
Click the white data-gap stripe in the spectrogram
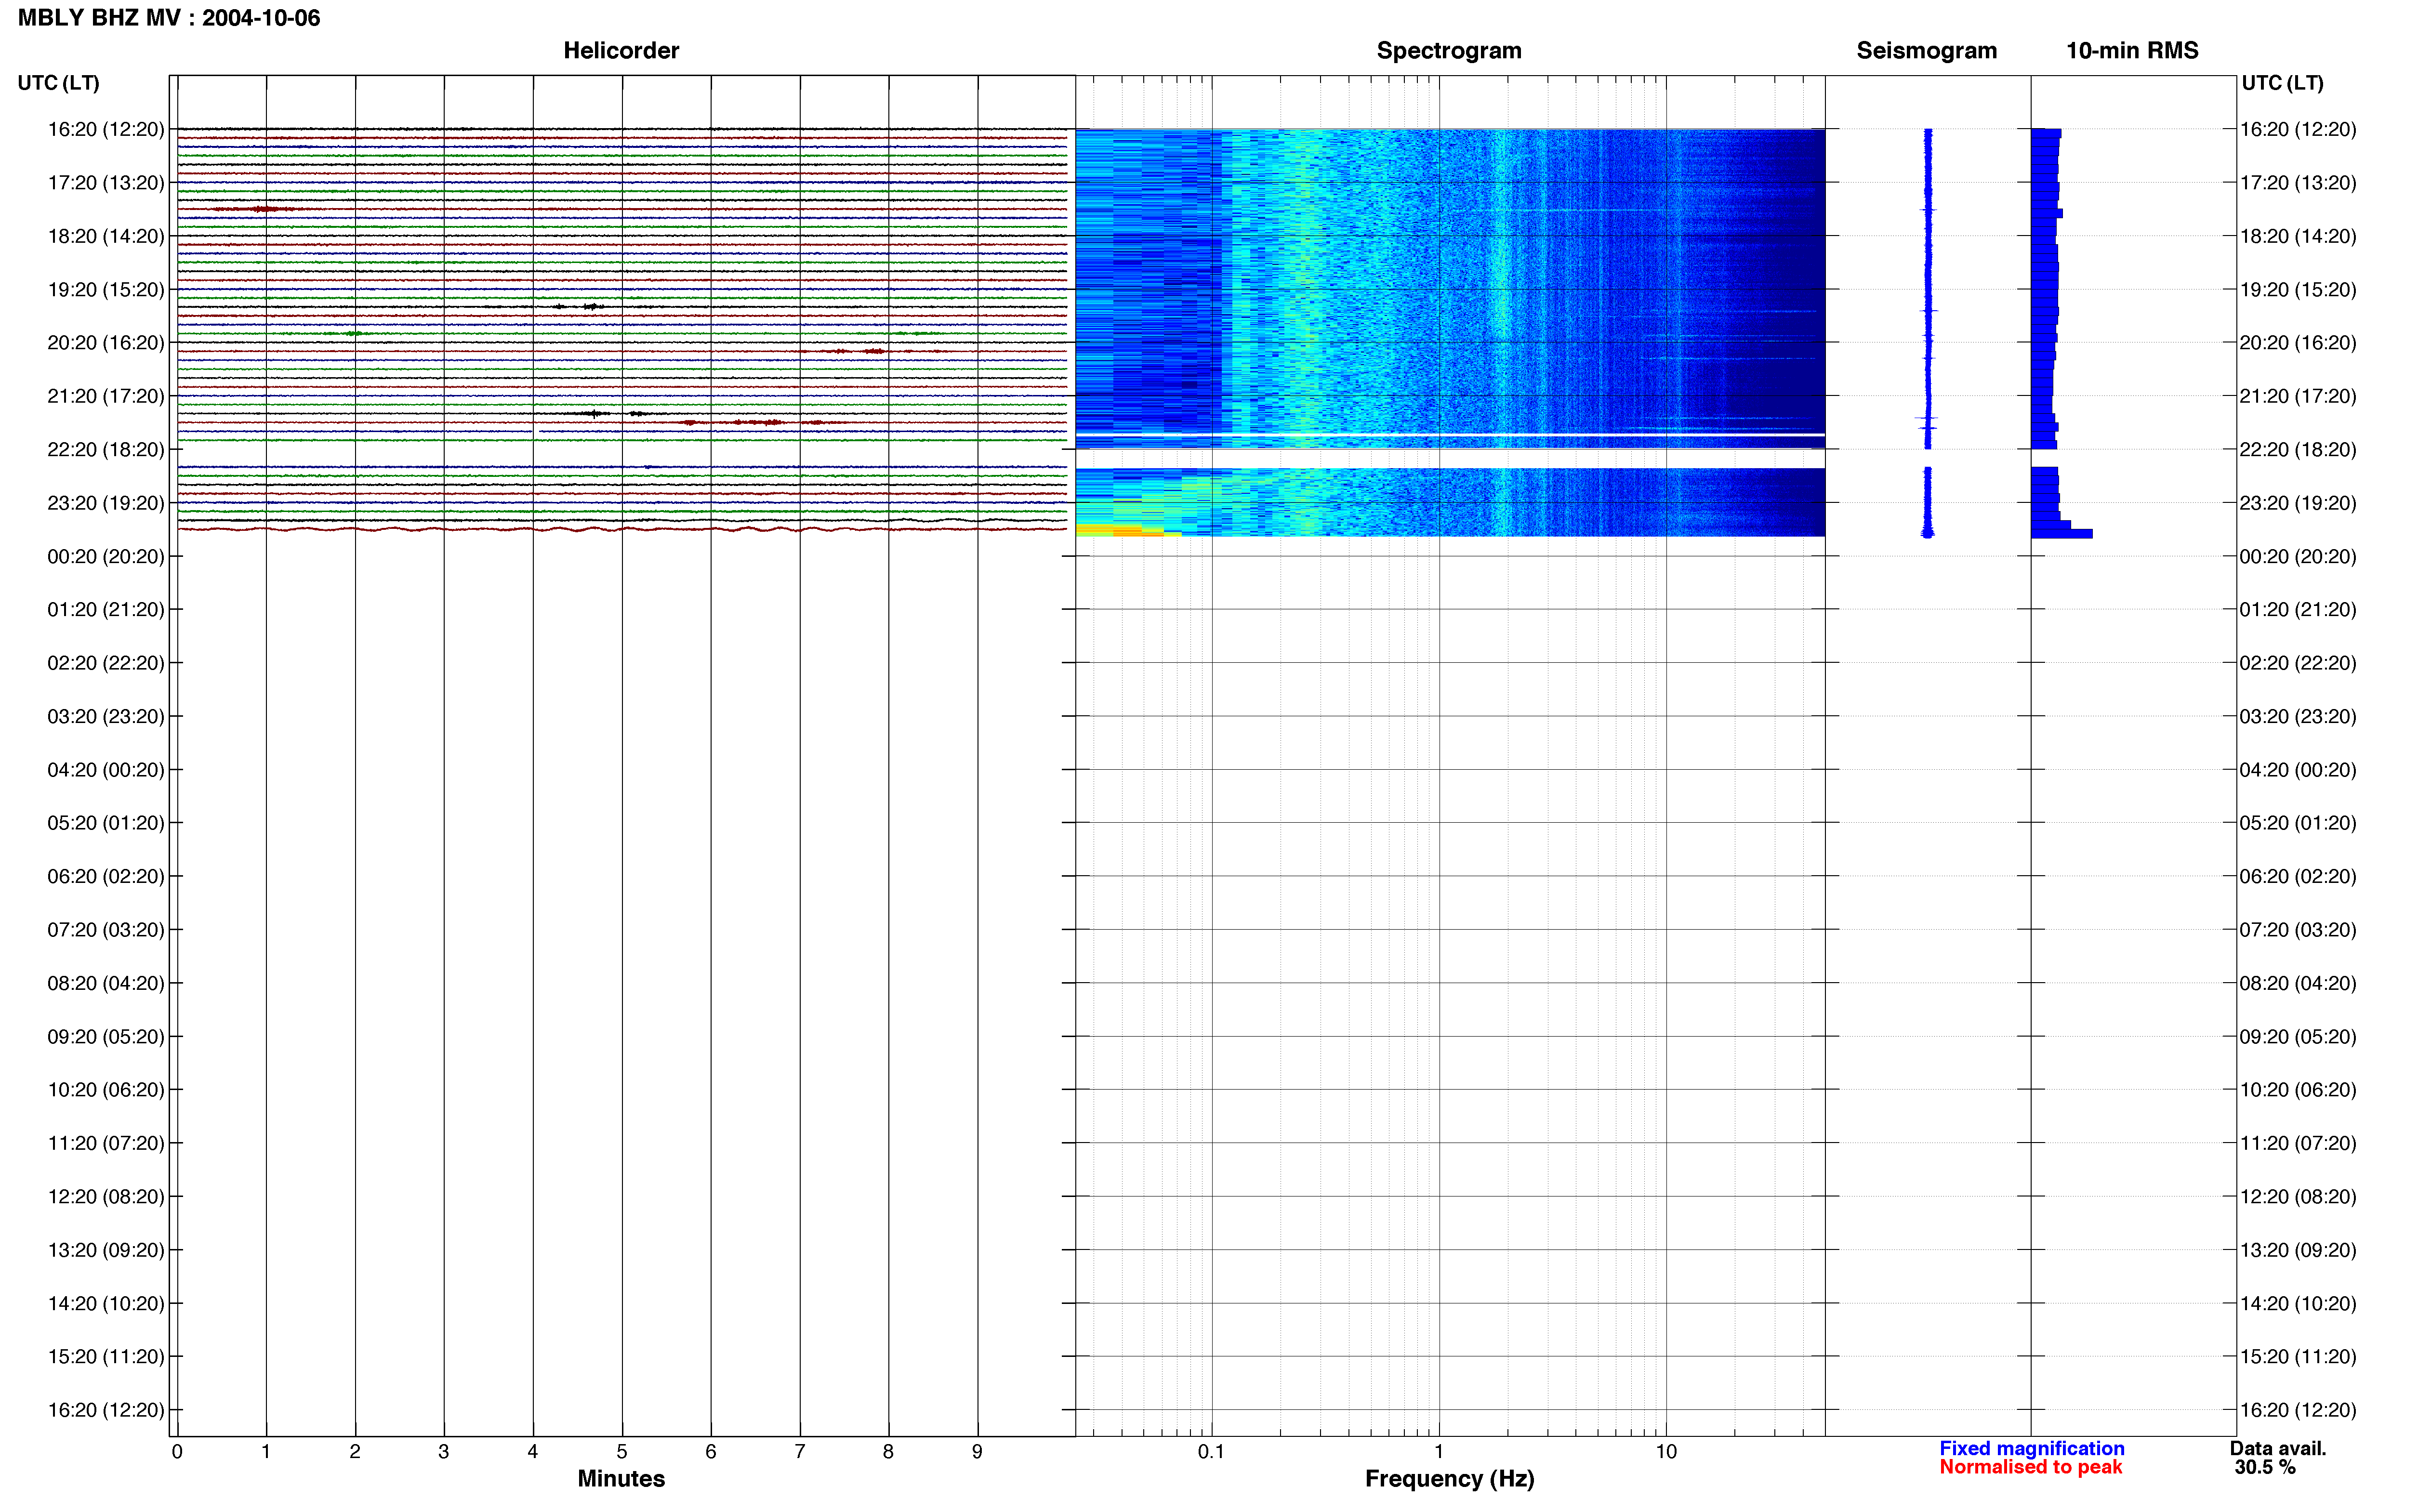point(1450,458)
